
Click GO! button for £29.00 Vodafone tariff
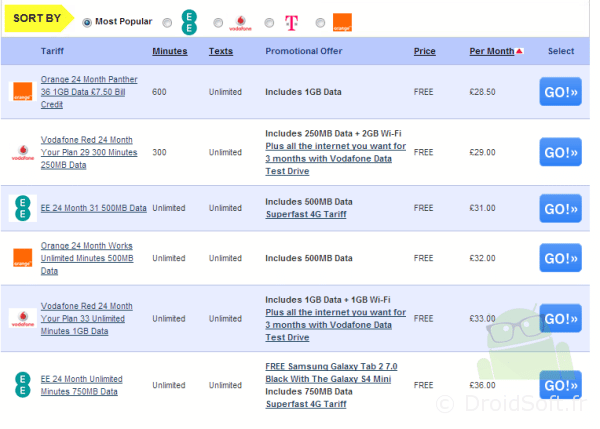tap(561, 152)
